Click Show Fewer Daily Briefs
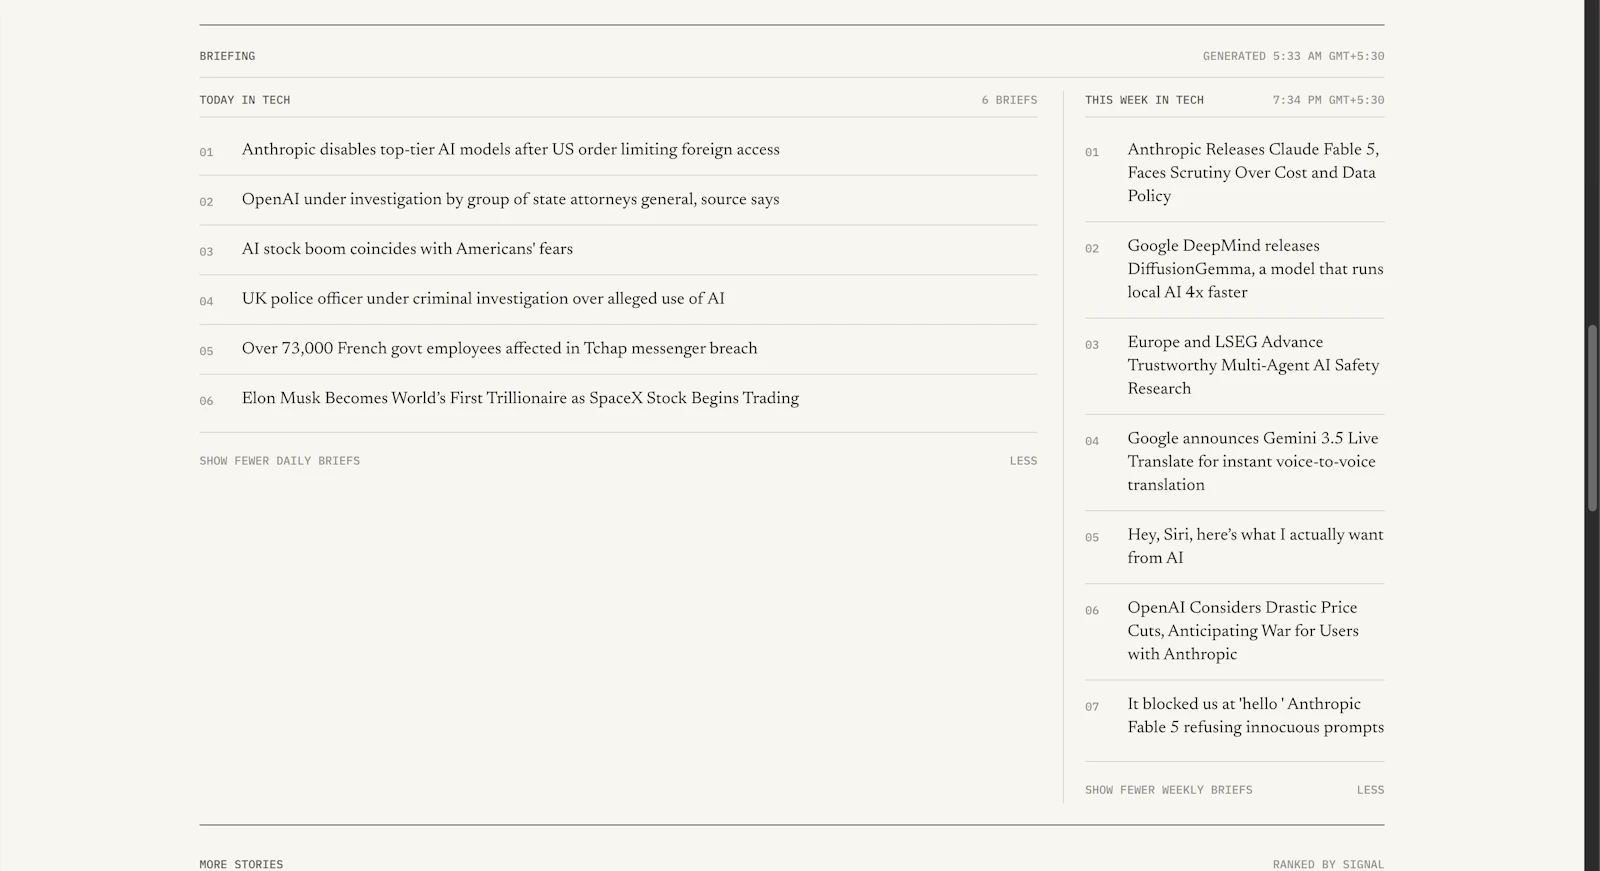Viewport: 1600px width, 871px height. tap(280, 461)
